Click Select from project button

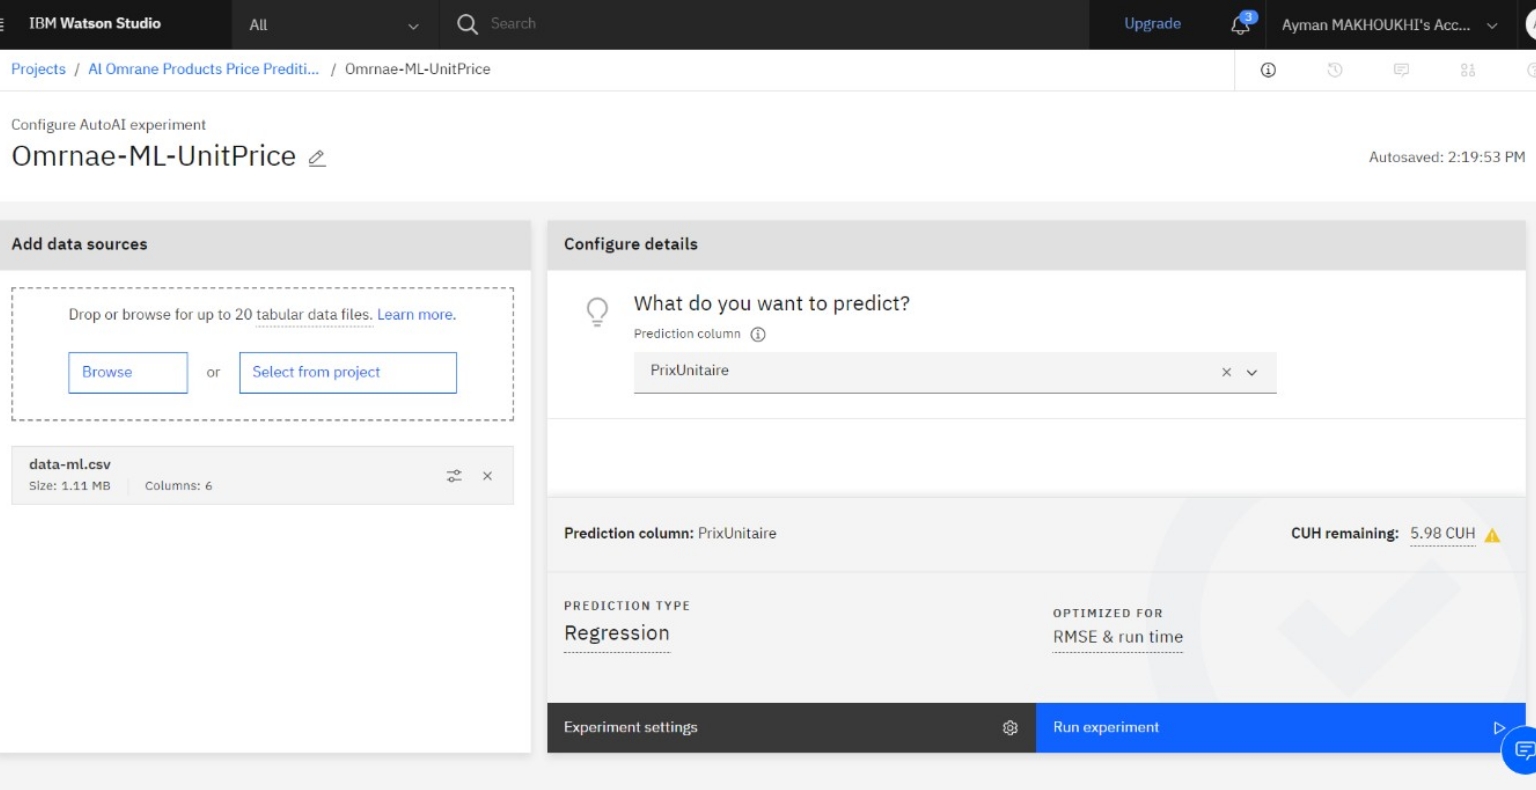(347, 372)
